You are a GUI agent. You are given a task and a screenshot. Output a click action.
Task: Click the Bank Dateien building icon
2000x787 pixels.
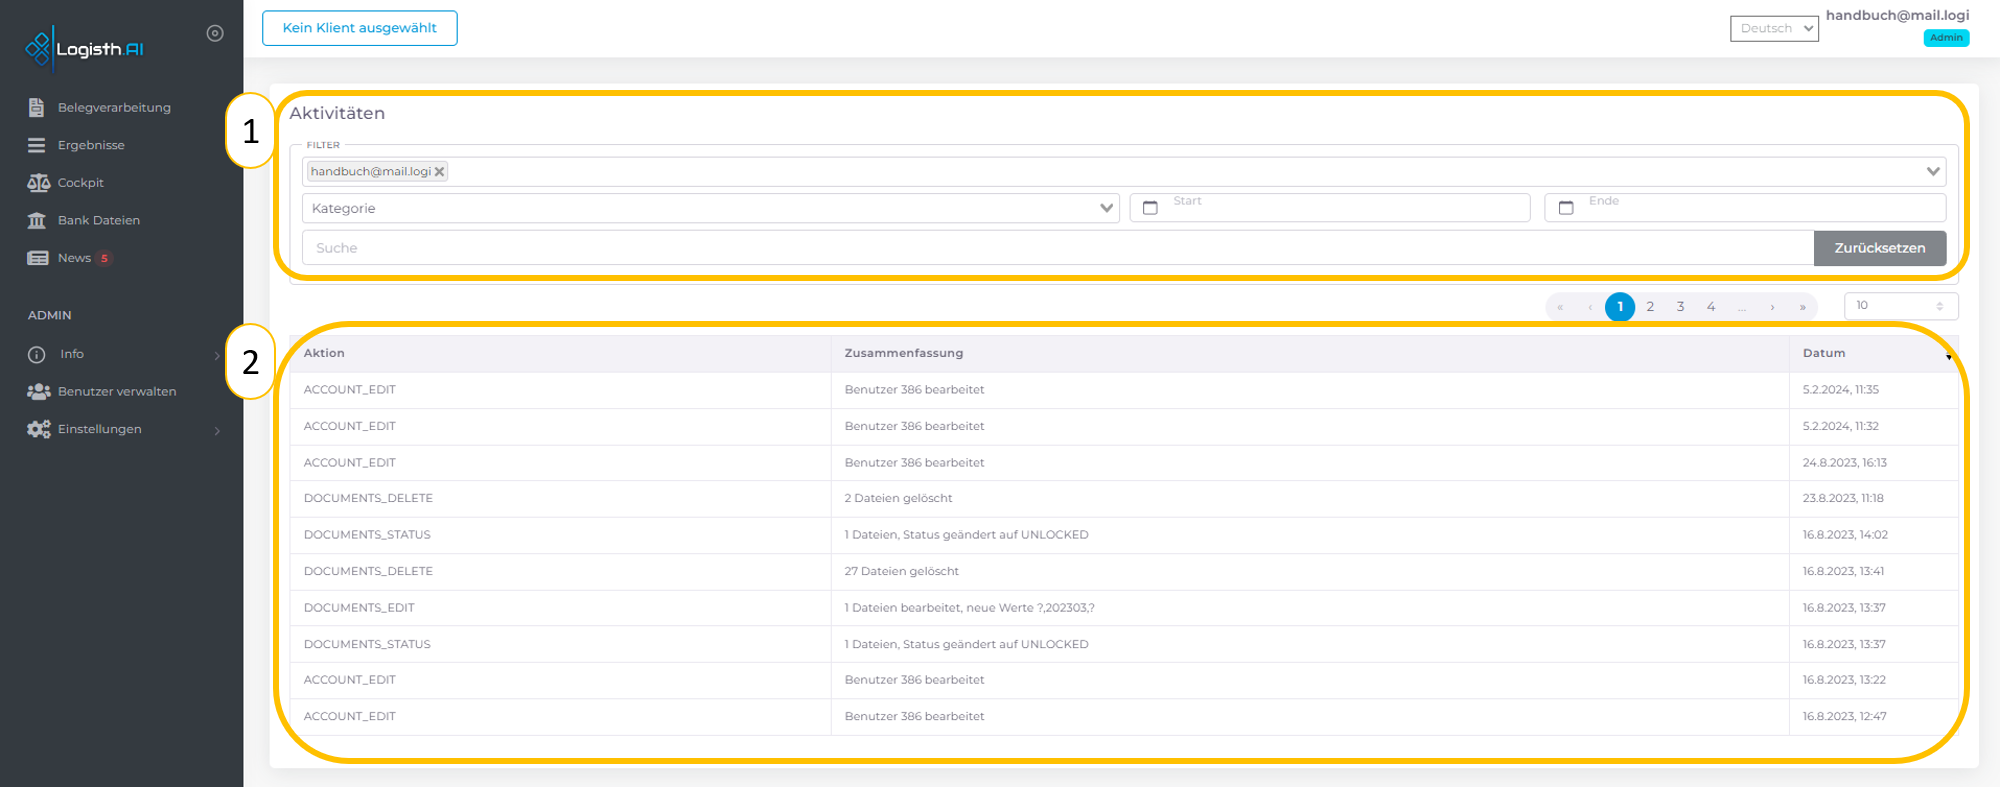37,220
